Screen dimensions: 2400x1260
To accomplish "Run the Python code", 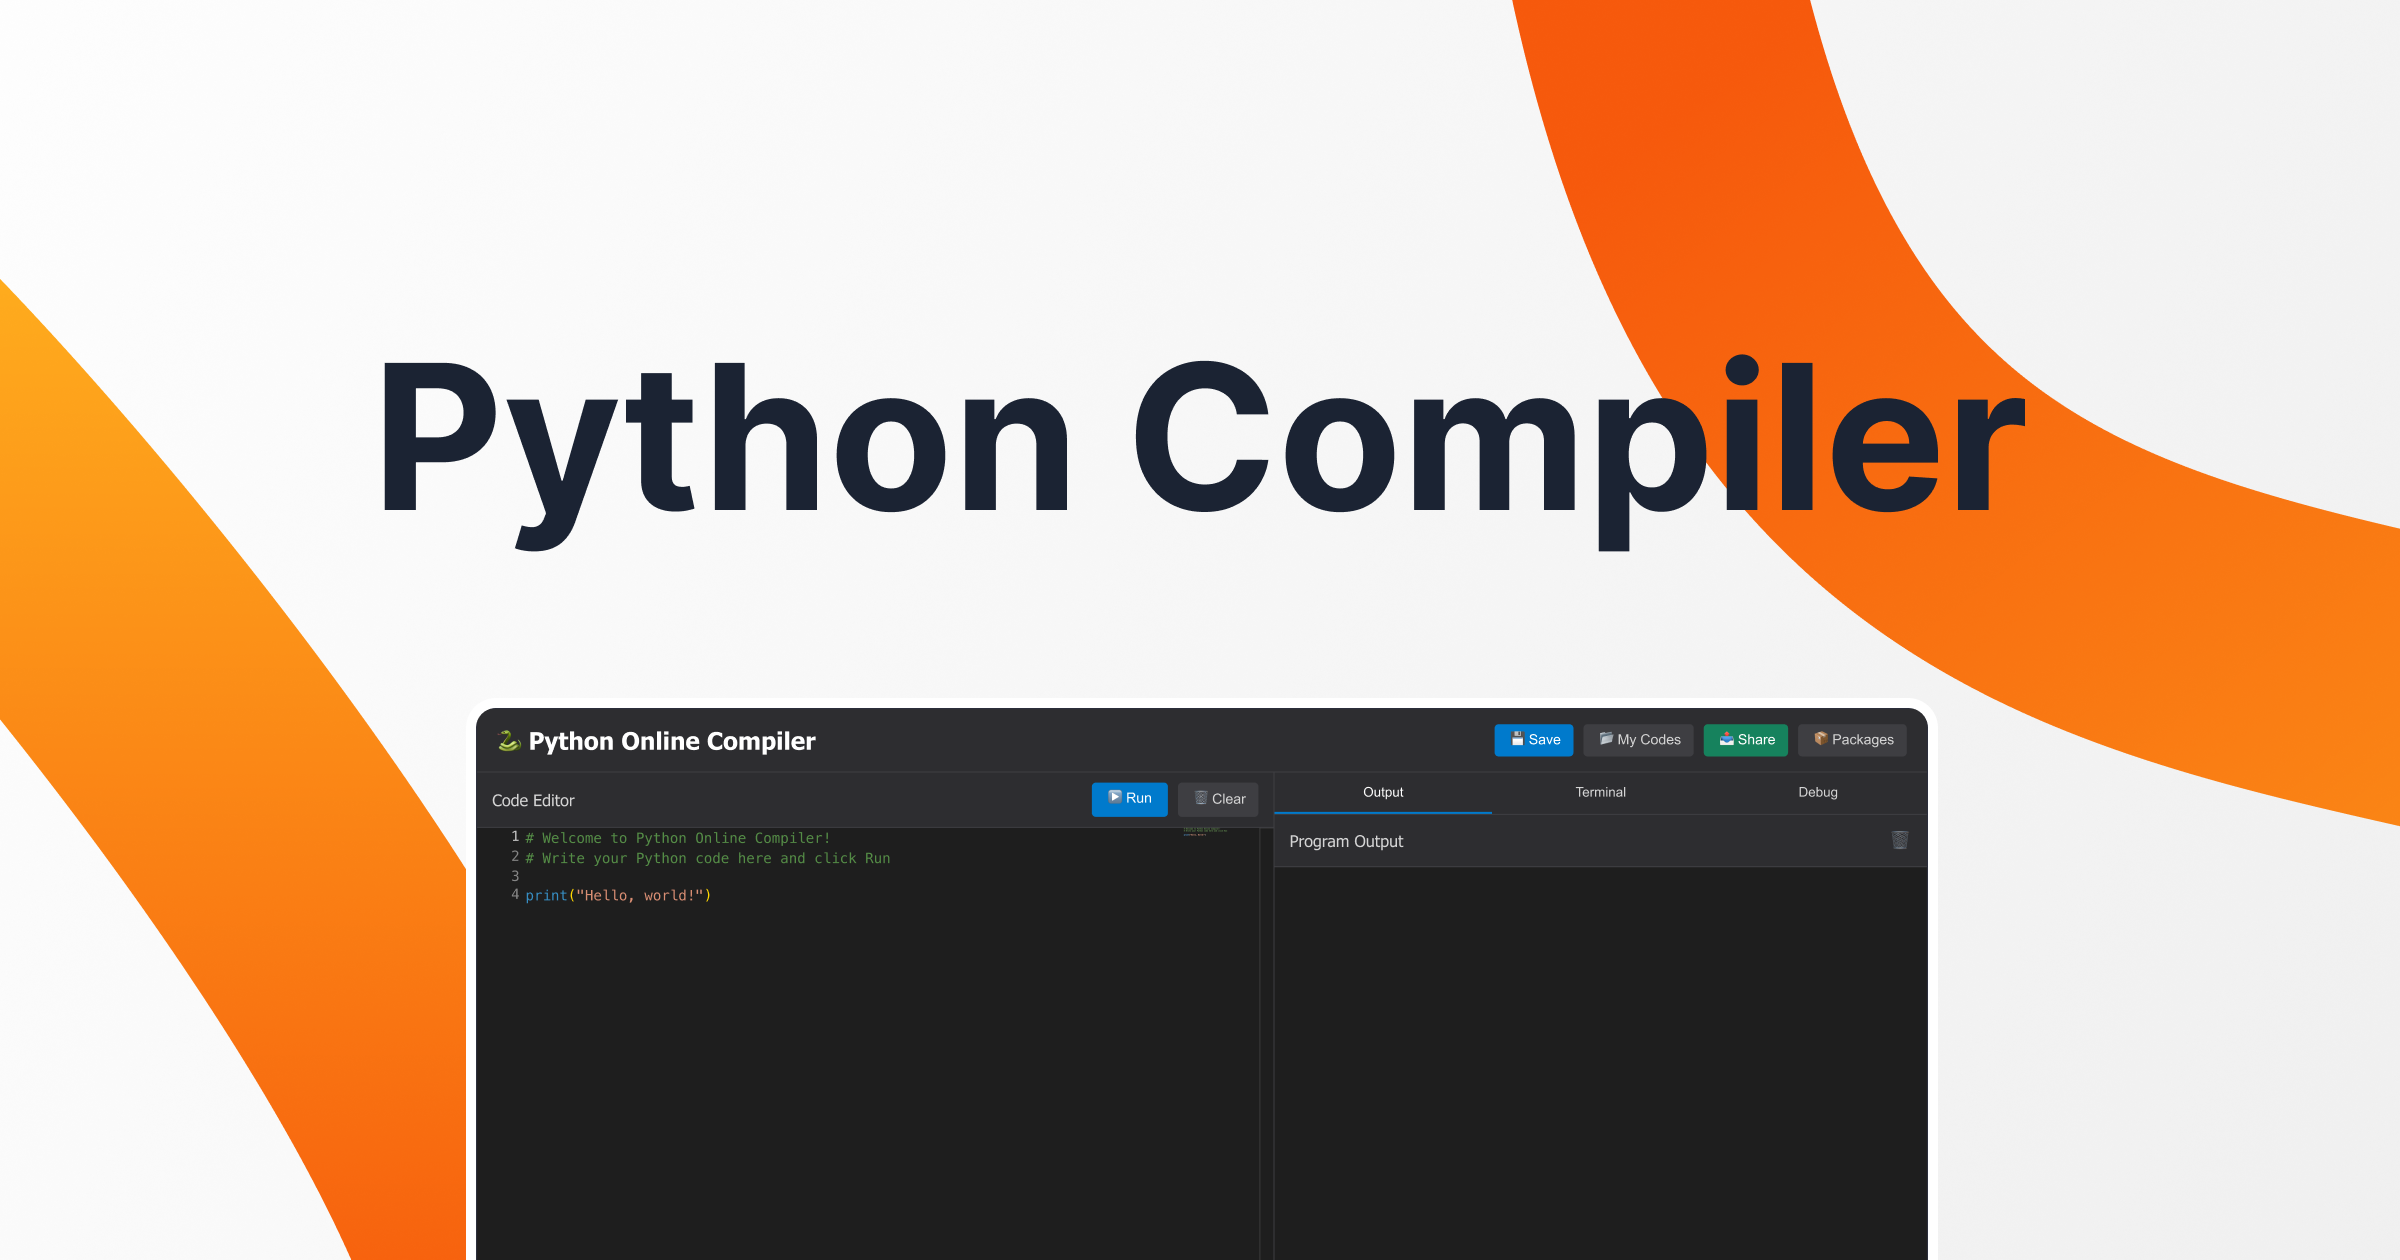I will coord(1129,799).
